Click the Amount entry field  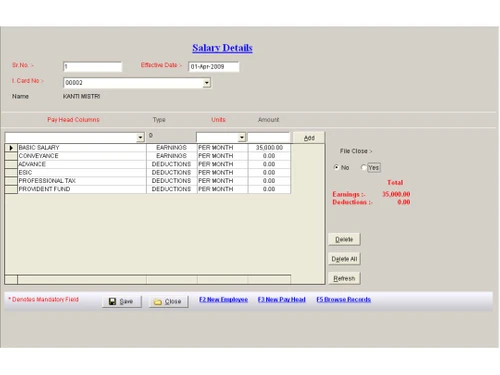[x=269, y=137]
